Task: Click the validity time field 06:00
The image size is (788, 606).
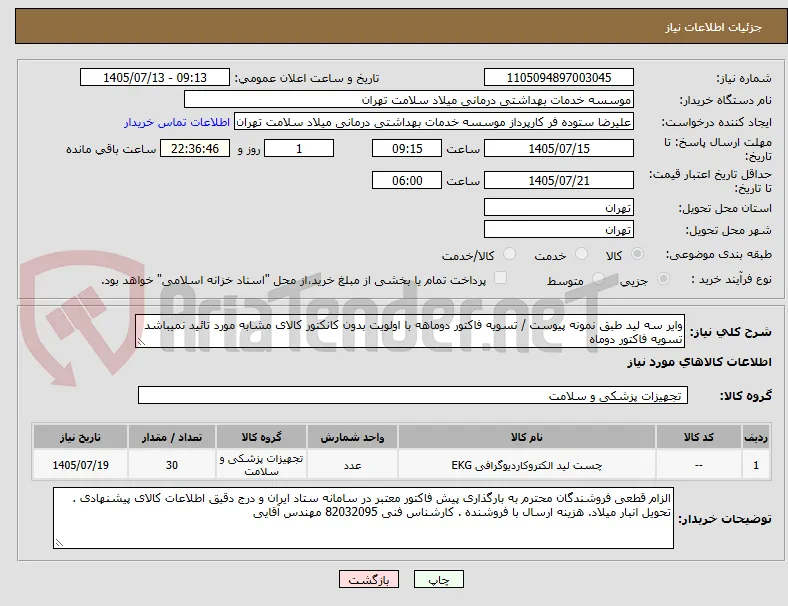Action: (407, 180)
